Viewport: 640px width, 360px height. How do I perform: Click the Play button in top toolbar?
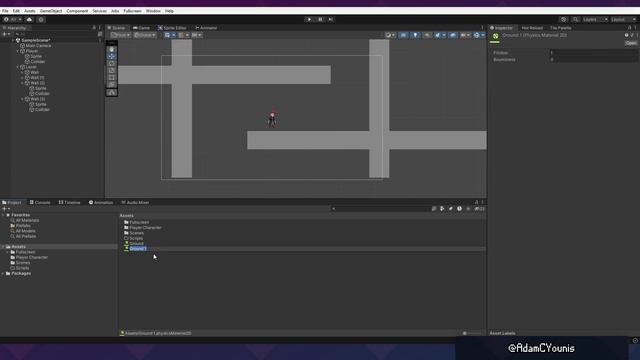(x=309, y=19)
